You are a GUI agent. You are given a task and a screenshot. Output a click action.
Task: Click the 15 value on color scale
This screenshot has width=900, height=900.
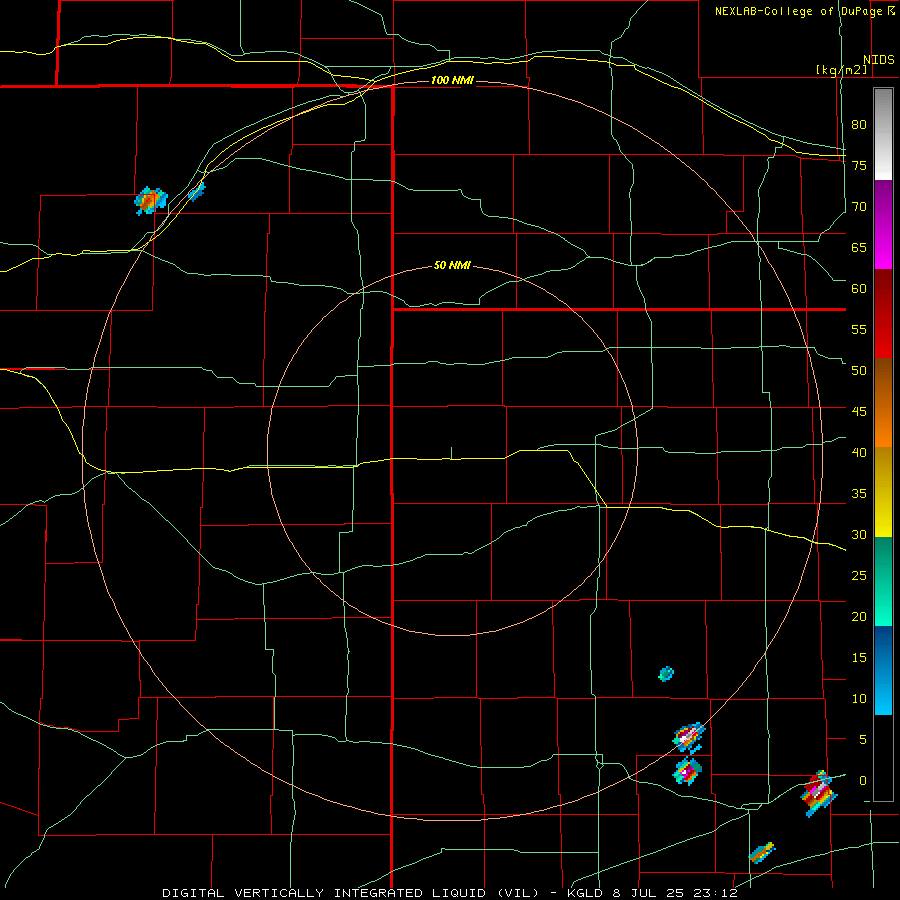(x=859, y=657)
